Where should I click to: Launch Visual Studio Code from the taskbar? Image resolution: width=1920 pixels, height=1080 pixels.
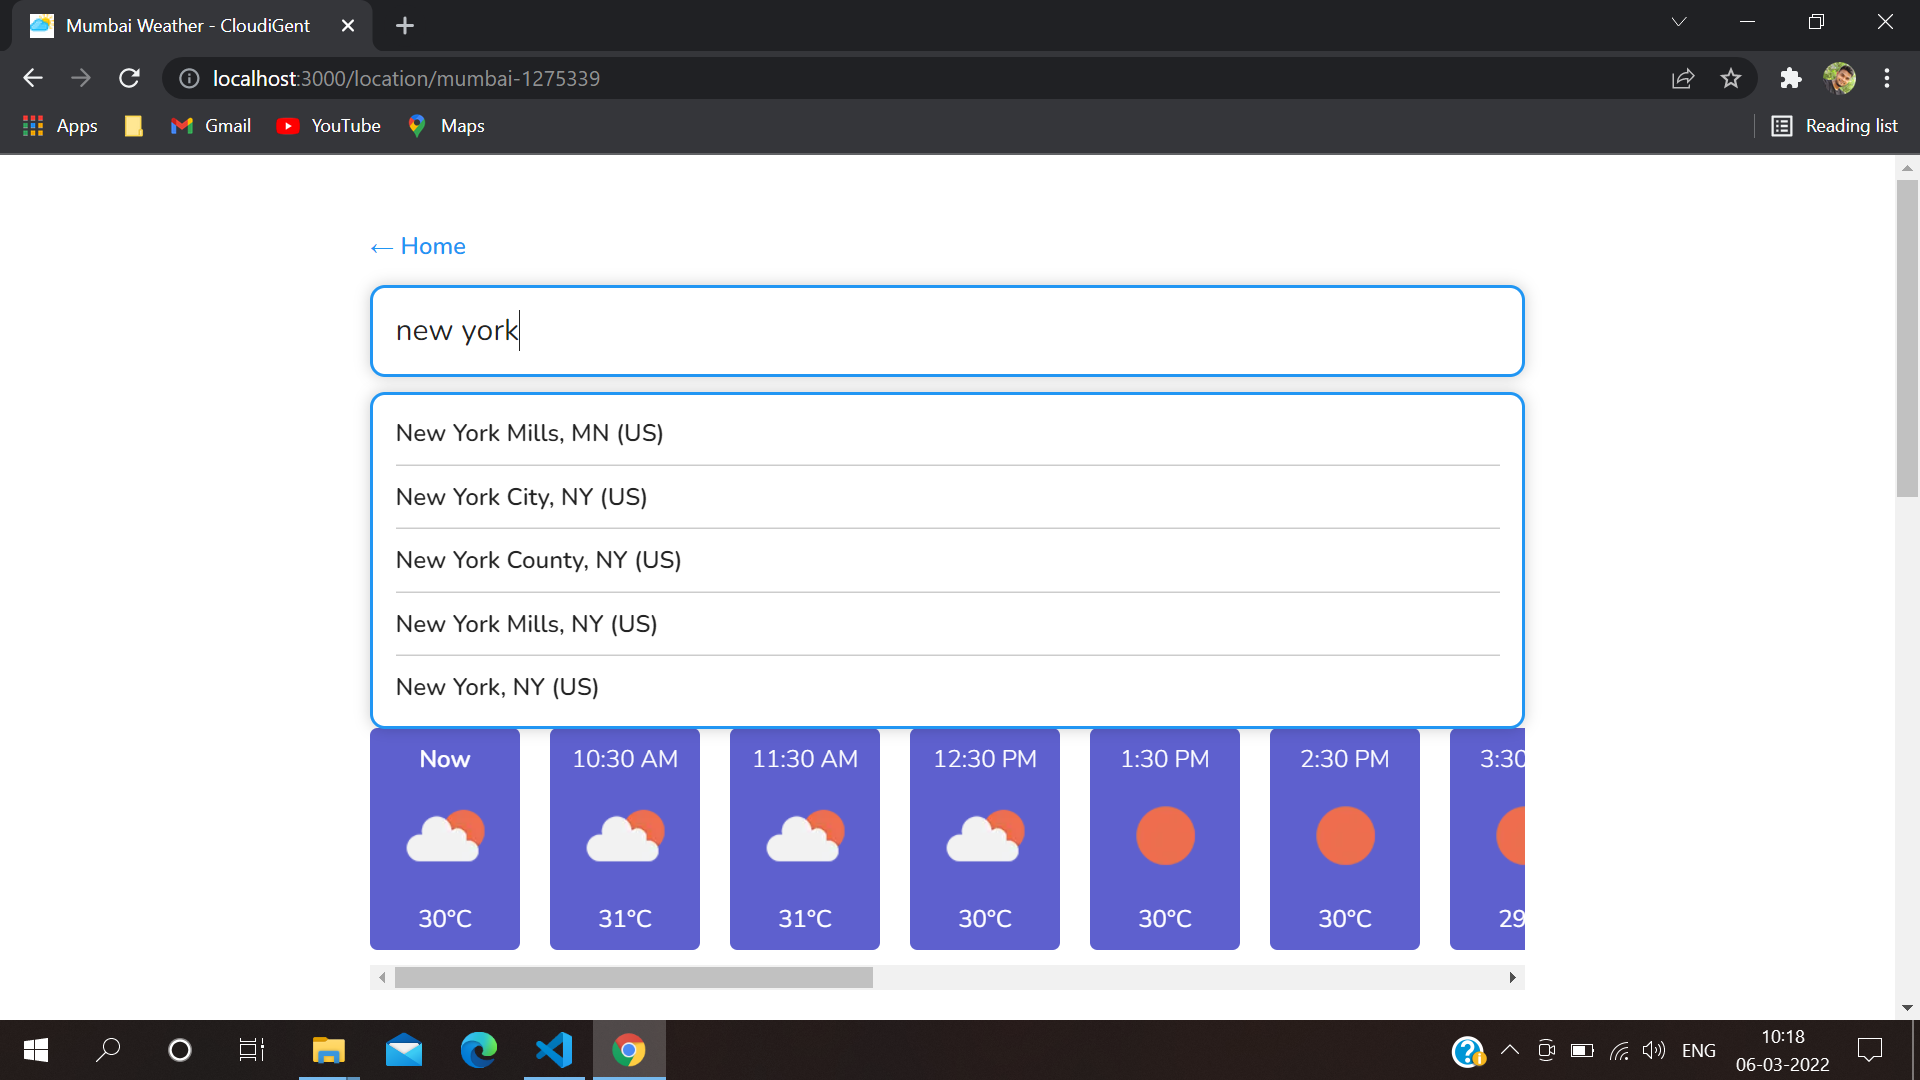pos(553,1050)
